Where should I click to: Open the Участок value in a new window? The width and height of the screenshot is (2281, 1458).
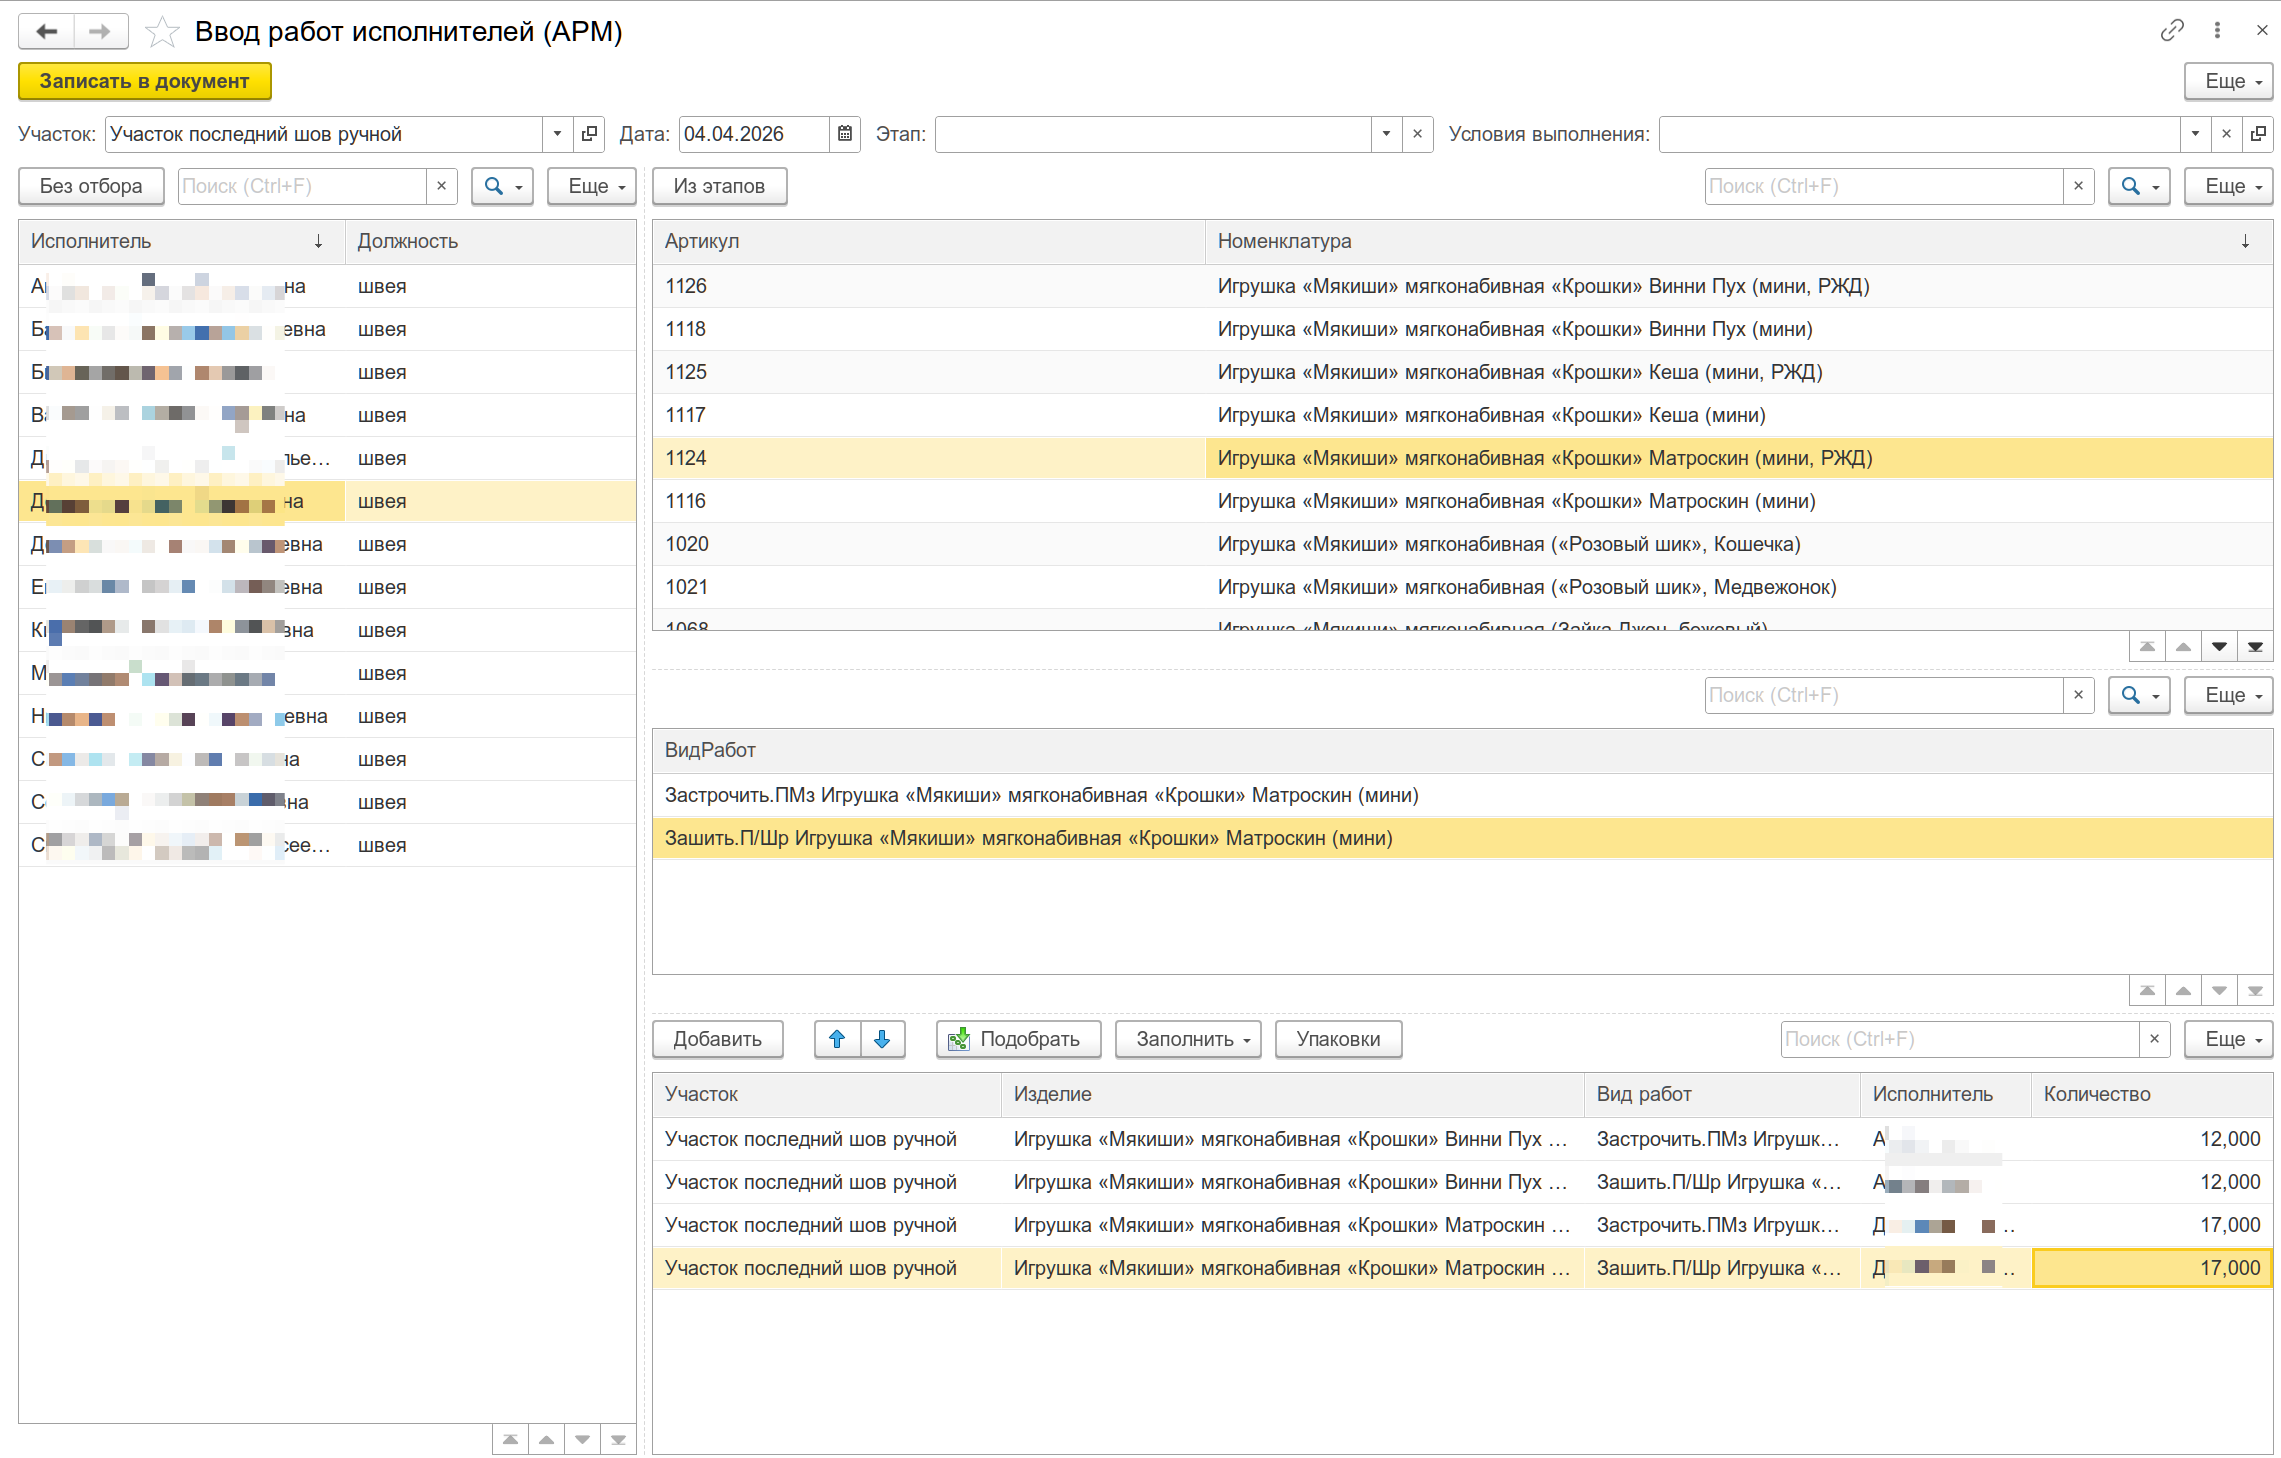click(590, 134)
